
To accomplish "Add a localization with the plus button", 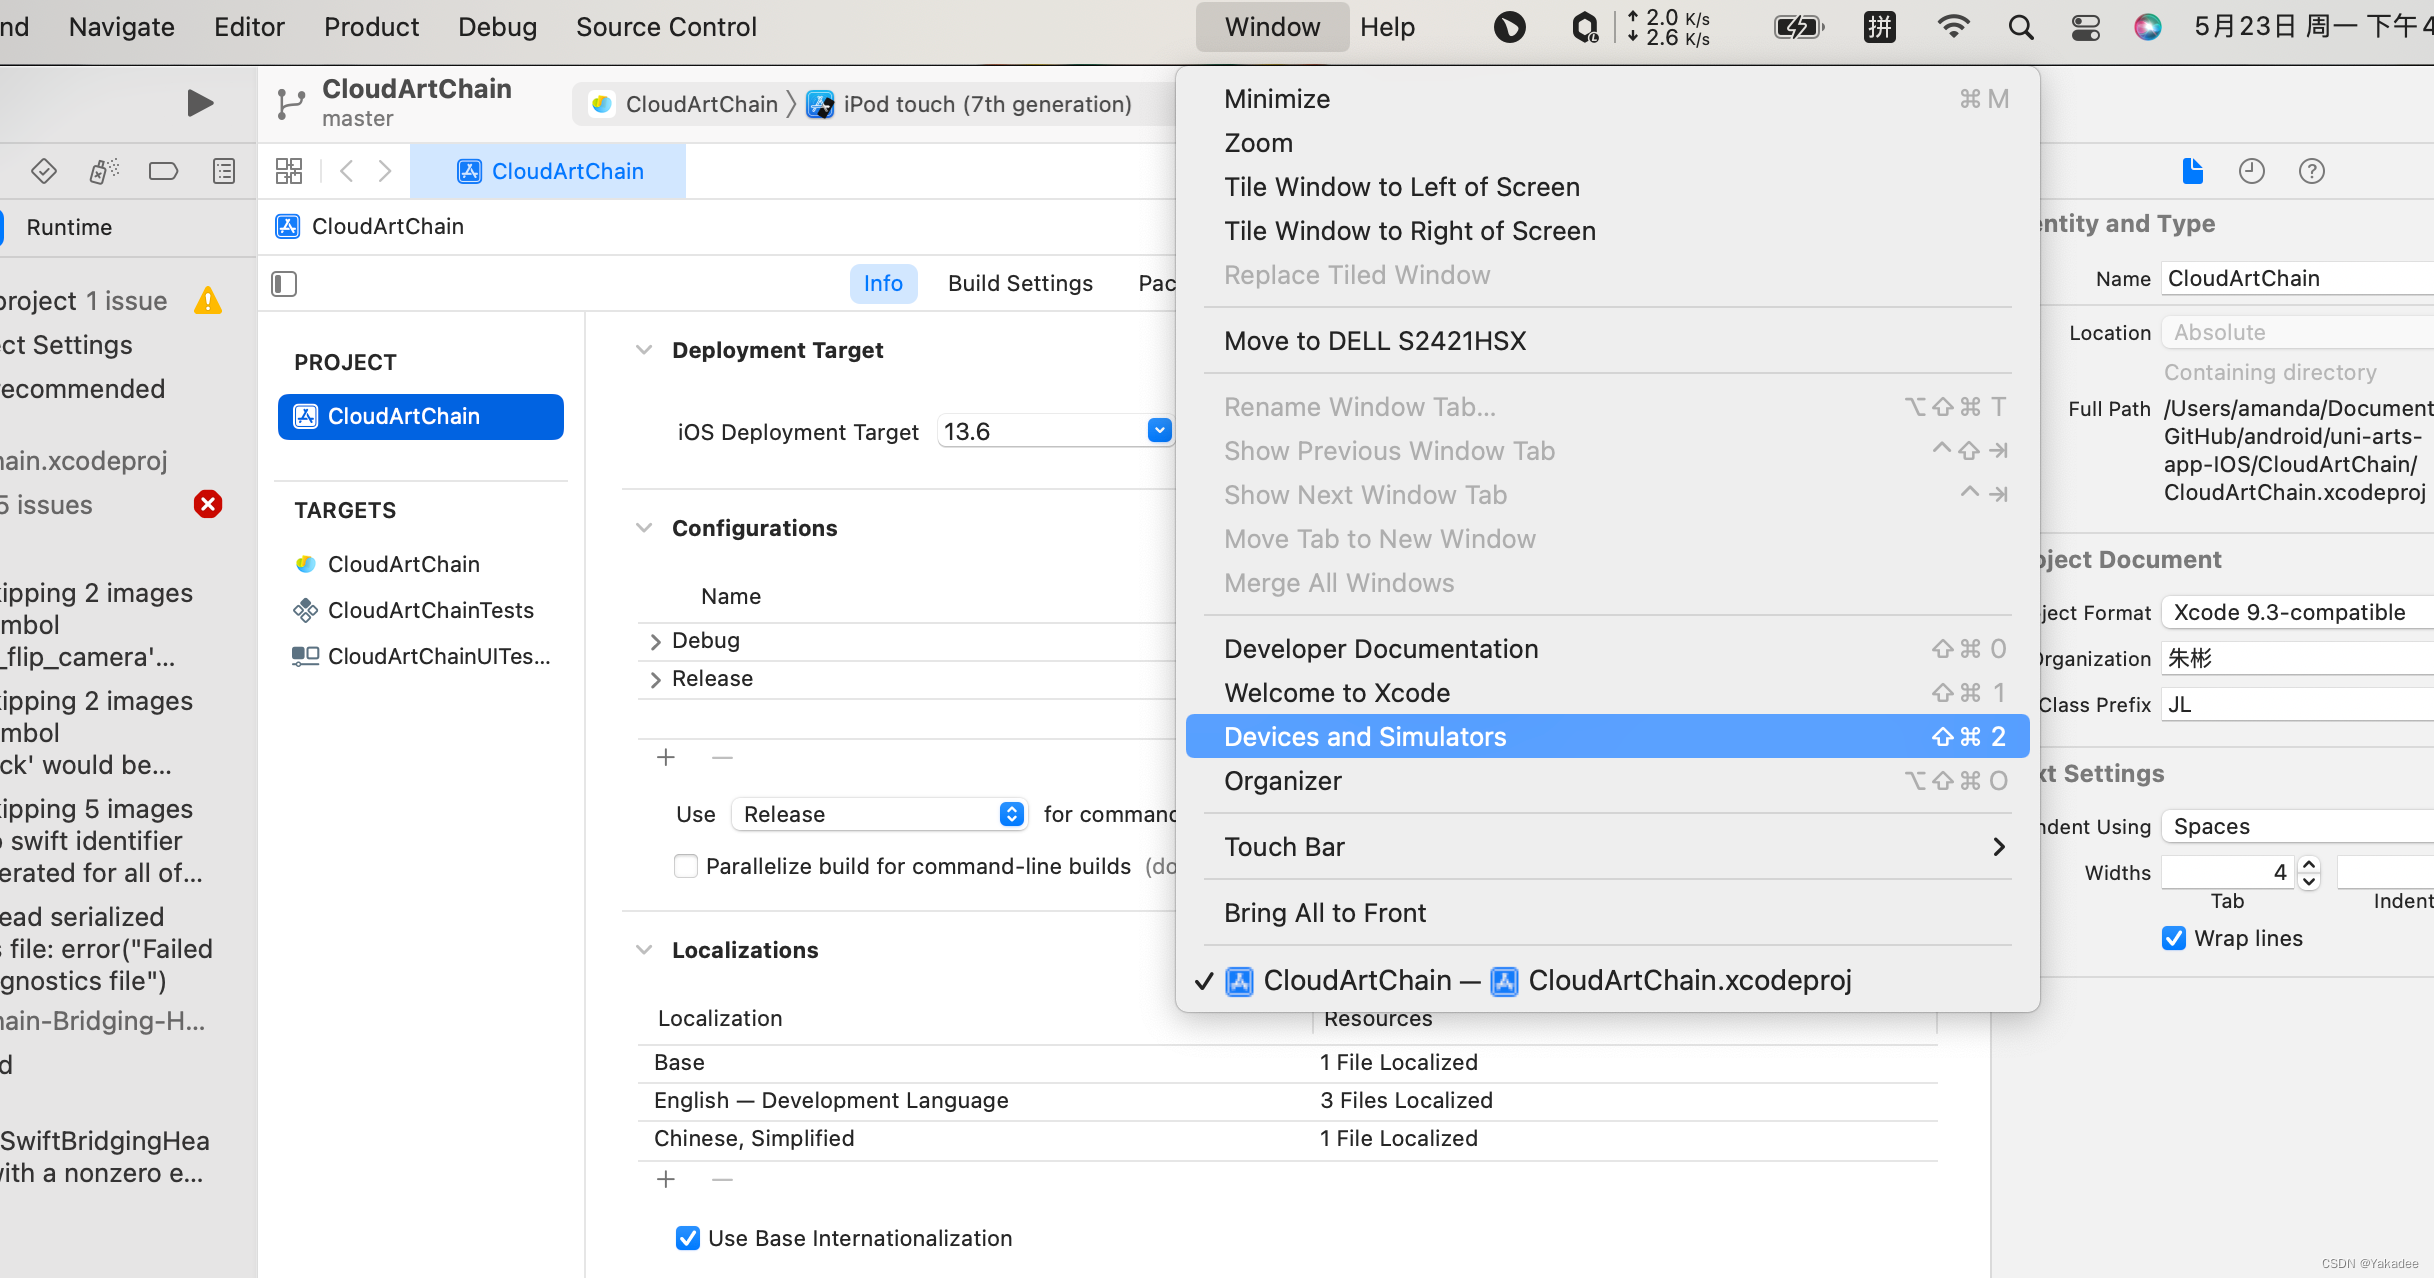I will pos(666,1179).
